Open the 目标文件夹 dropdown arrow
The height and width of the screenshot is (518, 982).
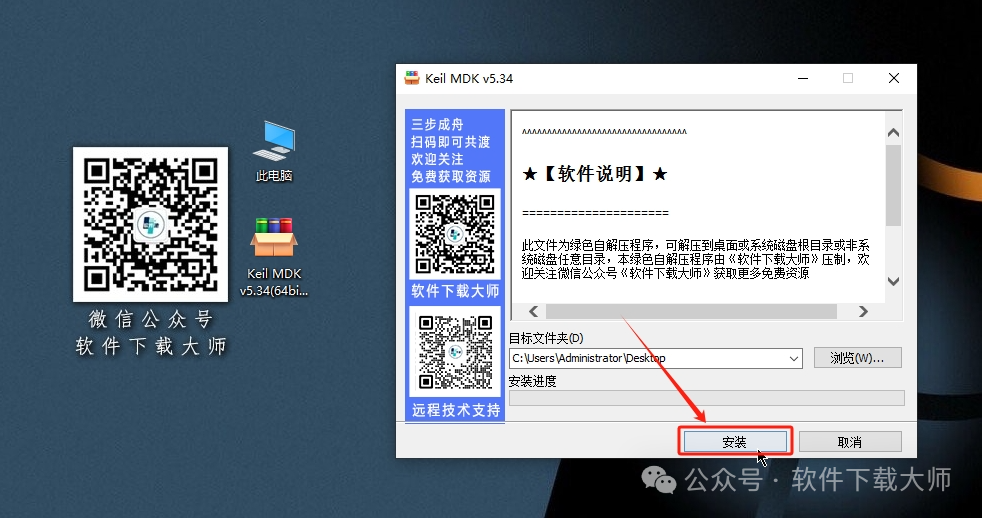793,359
